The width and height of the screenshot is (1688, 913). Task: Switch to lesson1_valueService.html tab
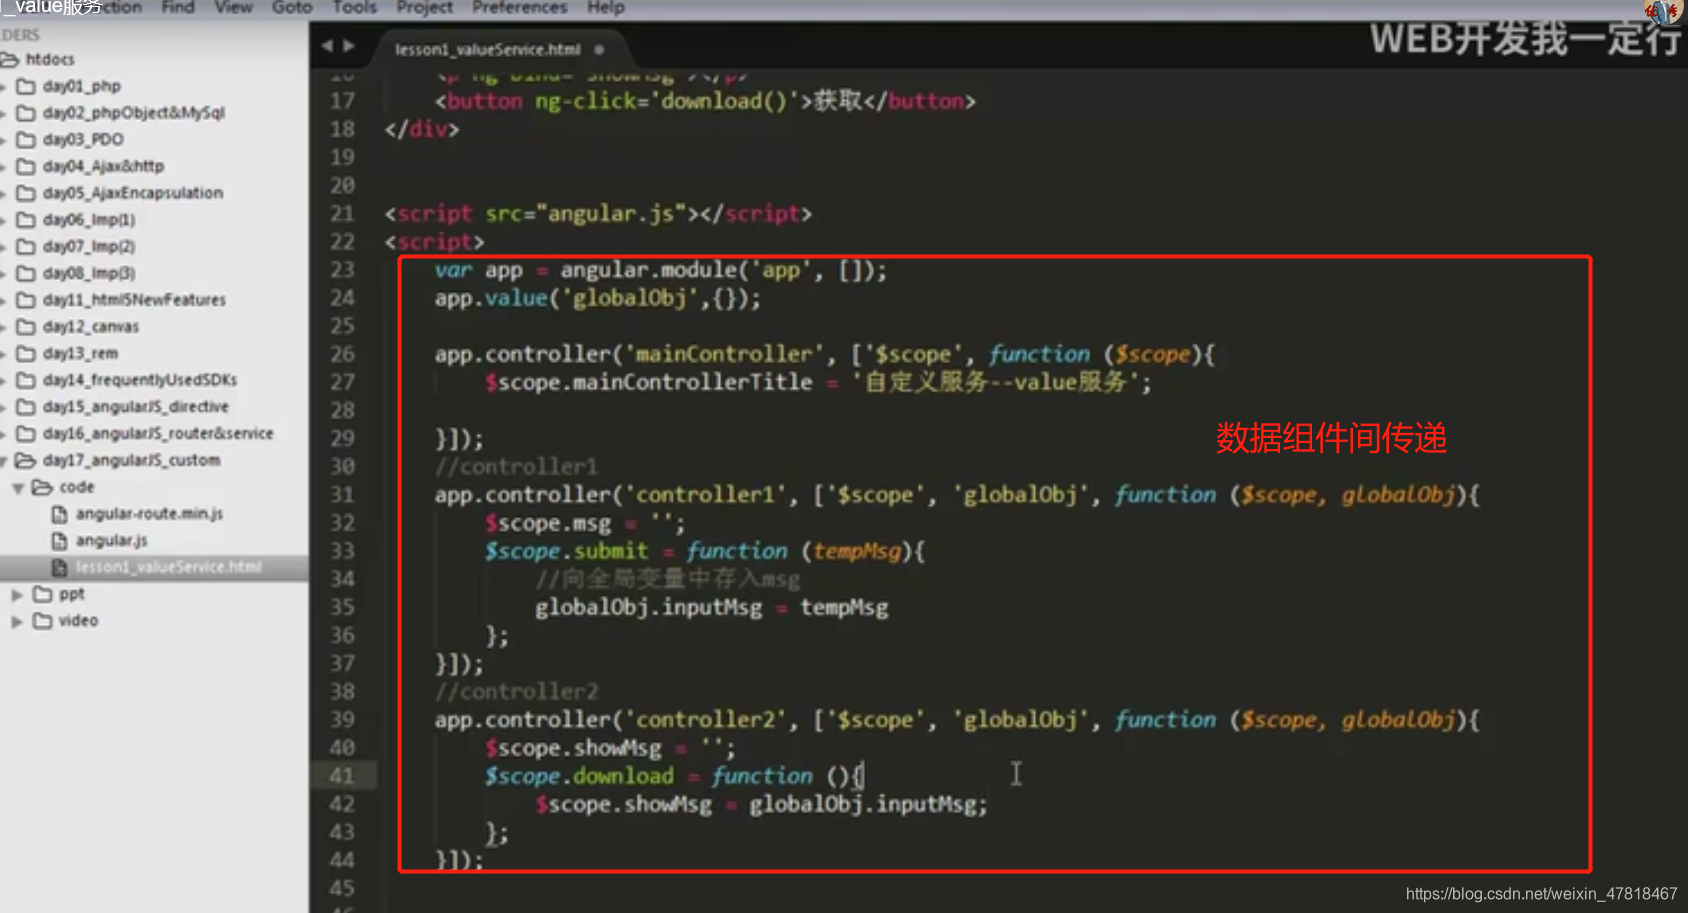(x=487, y=49)
